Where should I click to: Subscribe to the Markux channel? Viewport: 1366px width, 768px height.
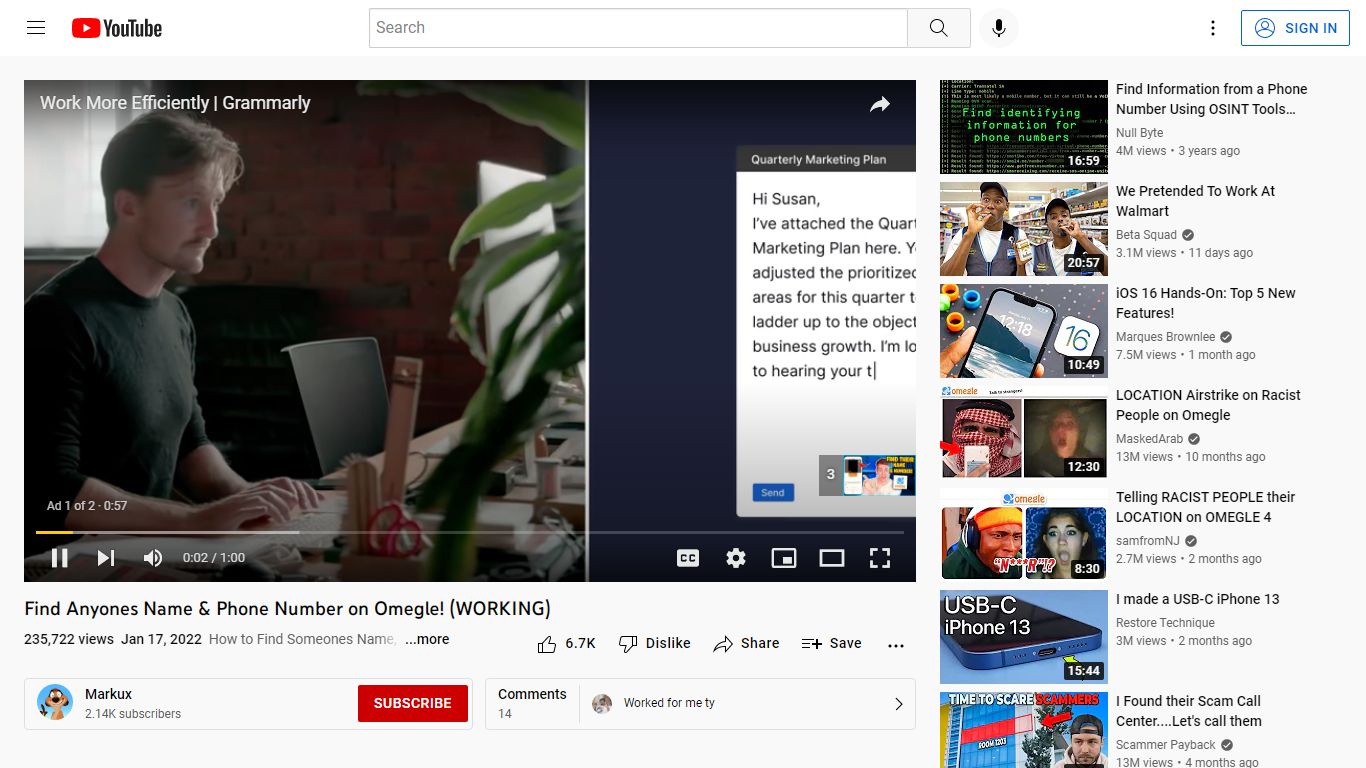click(x=413, y=703)
